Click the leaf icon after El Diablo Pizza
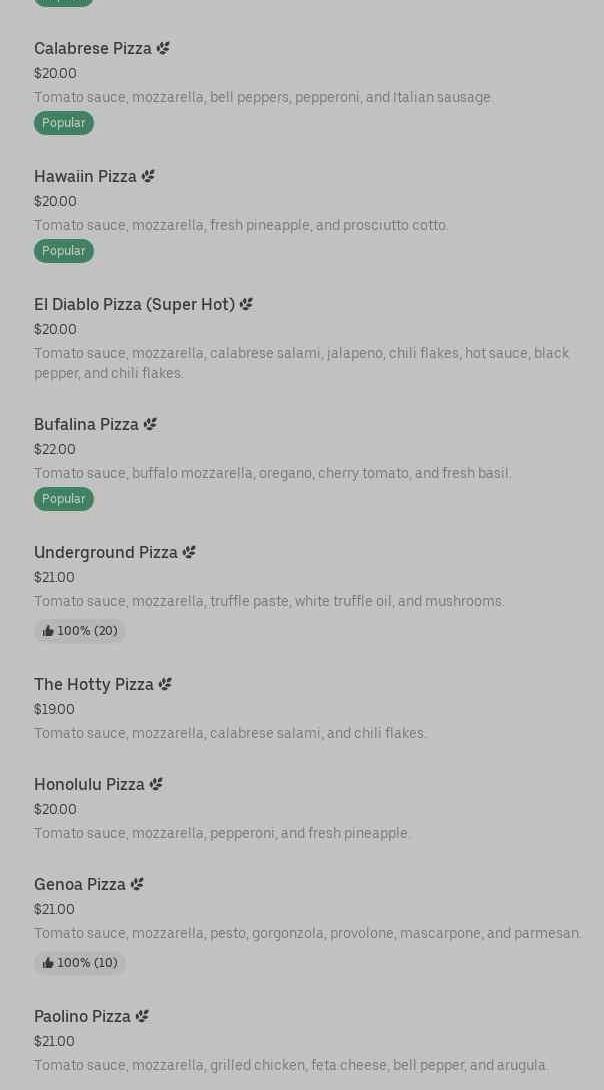The width and height of the screenshot is (604, 1090). pyautogui.click(x=246, y=304)
